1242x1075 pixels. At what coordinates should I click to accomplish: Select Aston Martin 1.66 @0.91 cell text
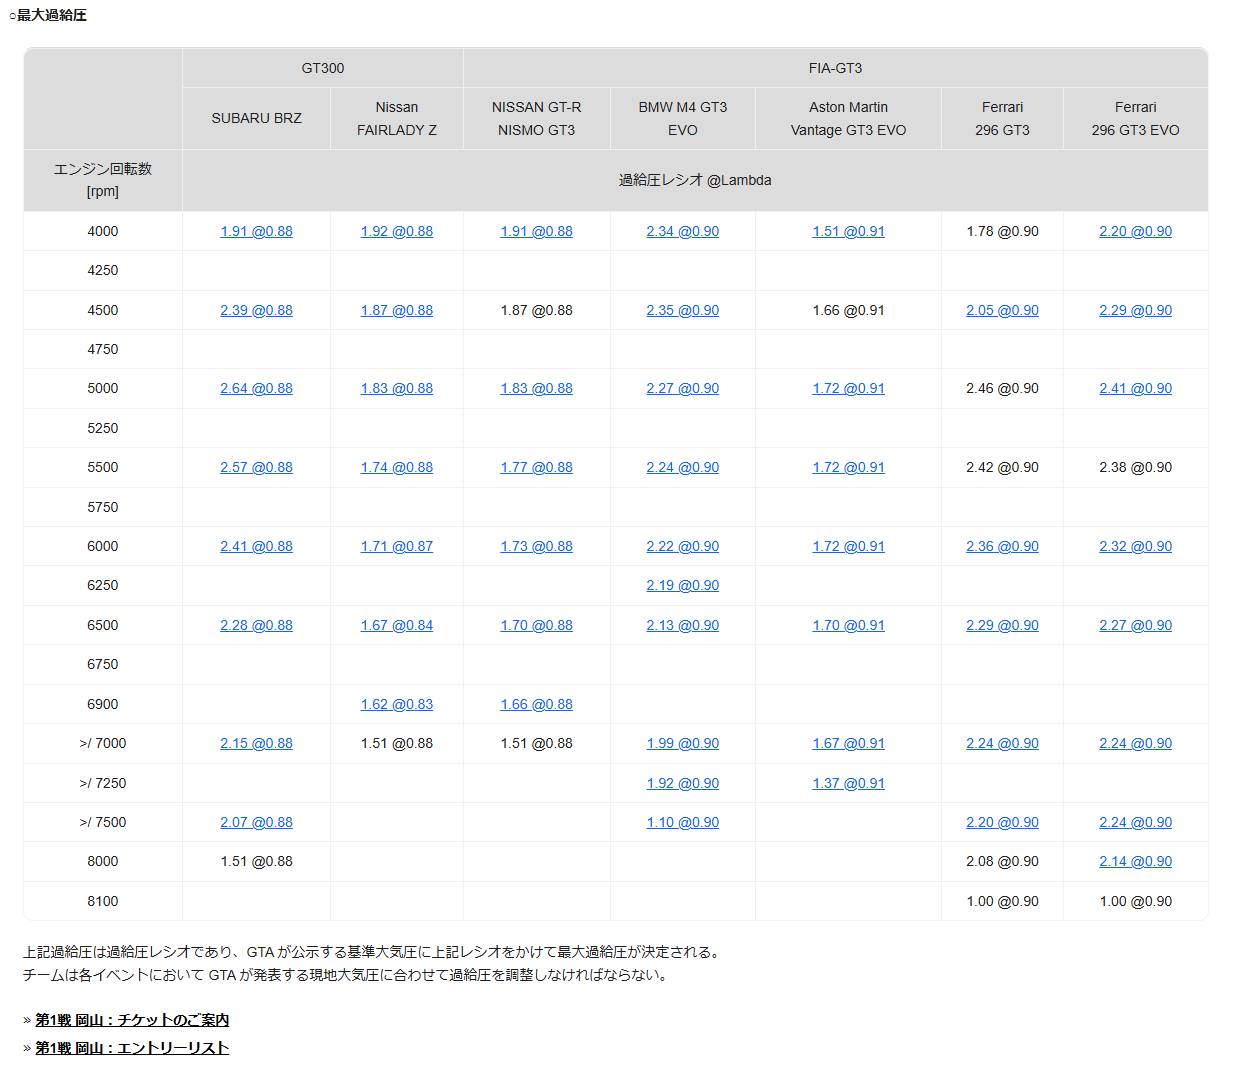pyautogui.click(x=849, y=310)
